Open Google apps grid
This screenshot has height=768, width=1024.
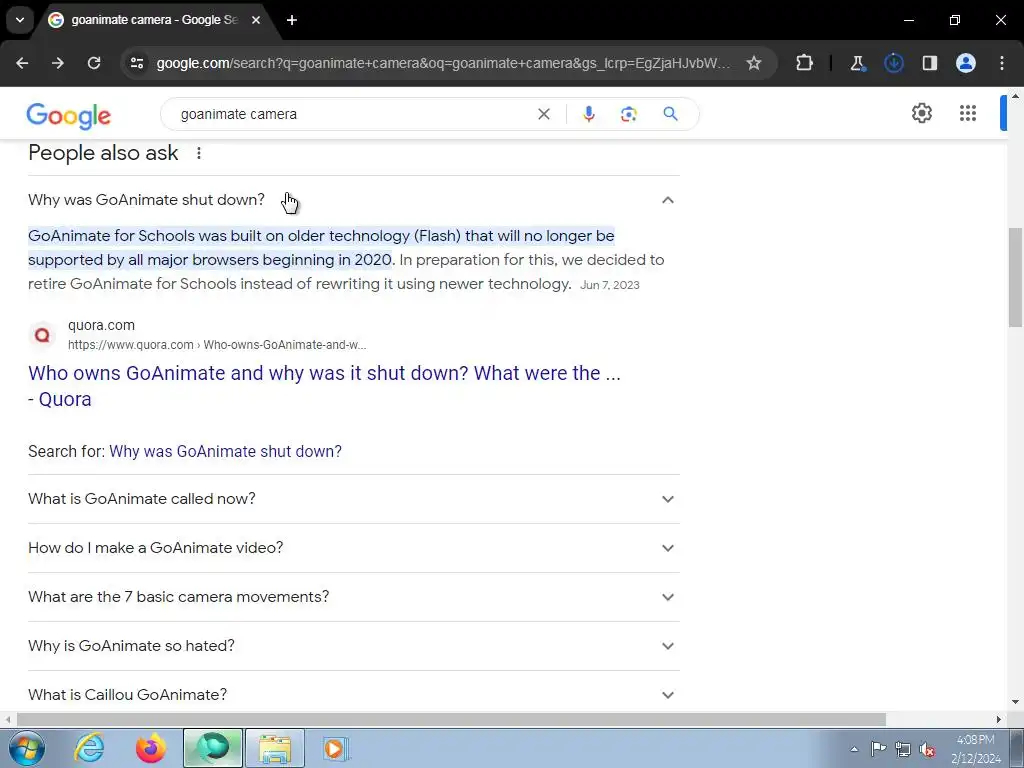tap(968, 113)
